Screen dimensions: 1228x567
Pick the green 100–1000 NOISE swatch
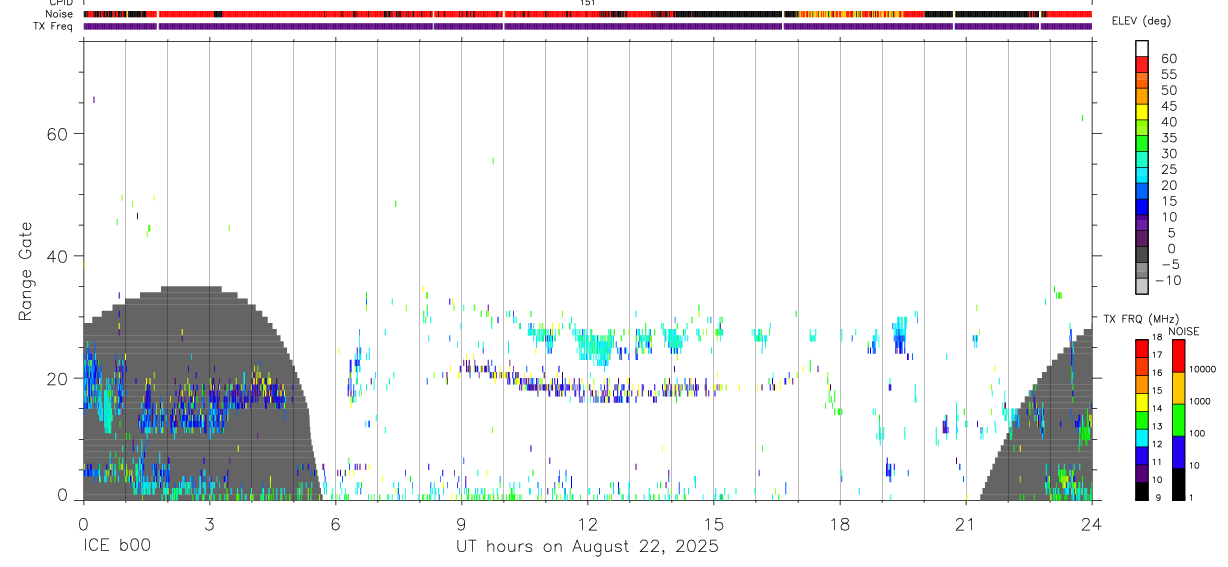coord(1179,418)
